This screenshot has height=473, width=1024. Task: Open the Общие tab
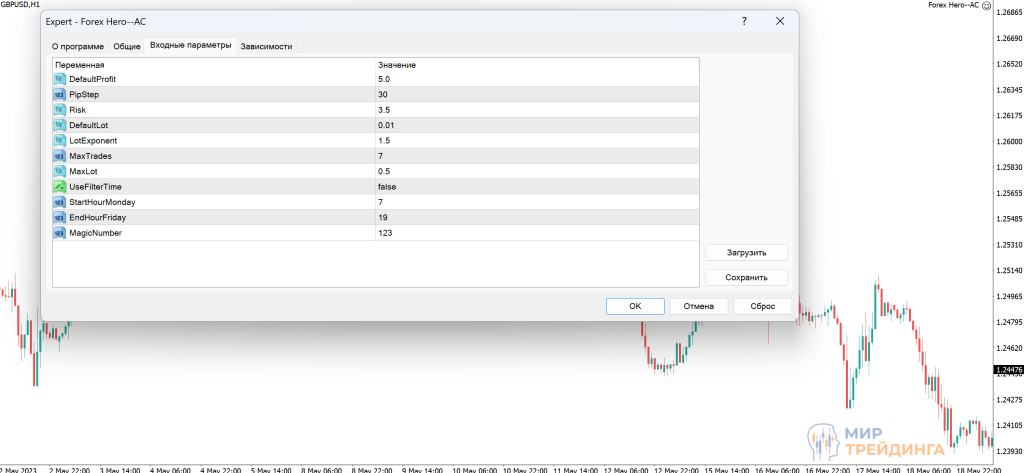tap(127, 46)
